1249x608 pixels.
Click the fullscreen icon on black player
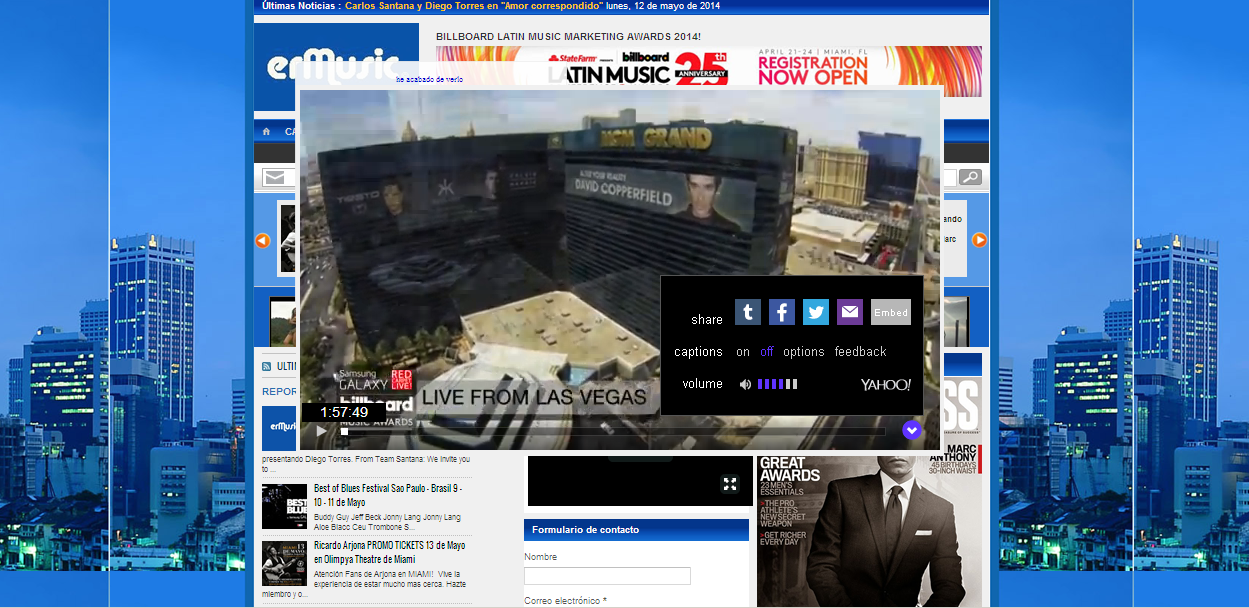click(x=730, y=484)
